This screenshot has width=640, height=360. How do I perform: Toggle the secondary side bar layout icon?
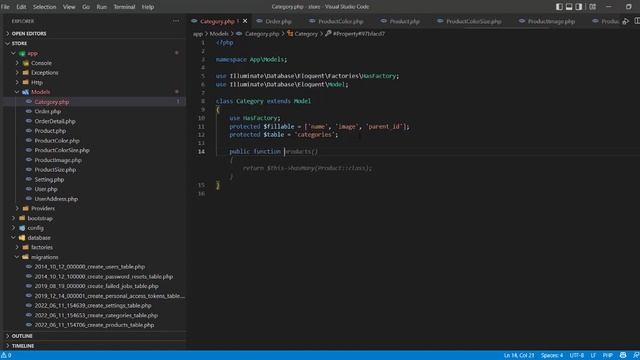pos(579,7)
